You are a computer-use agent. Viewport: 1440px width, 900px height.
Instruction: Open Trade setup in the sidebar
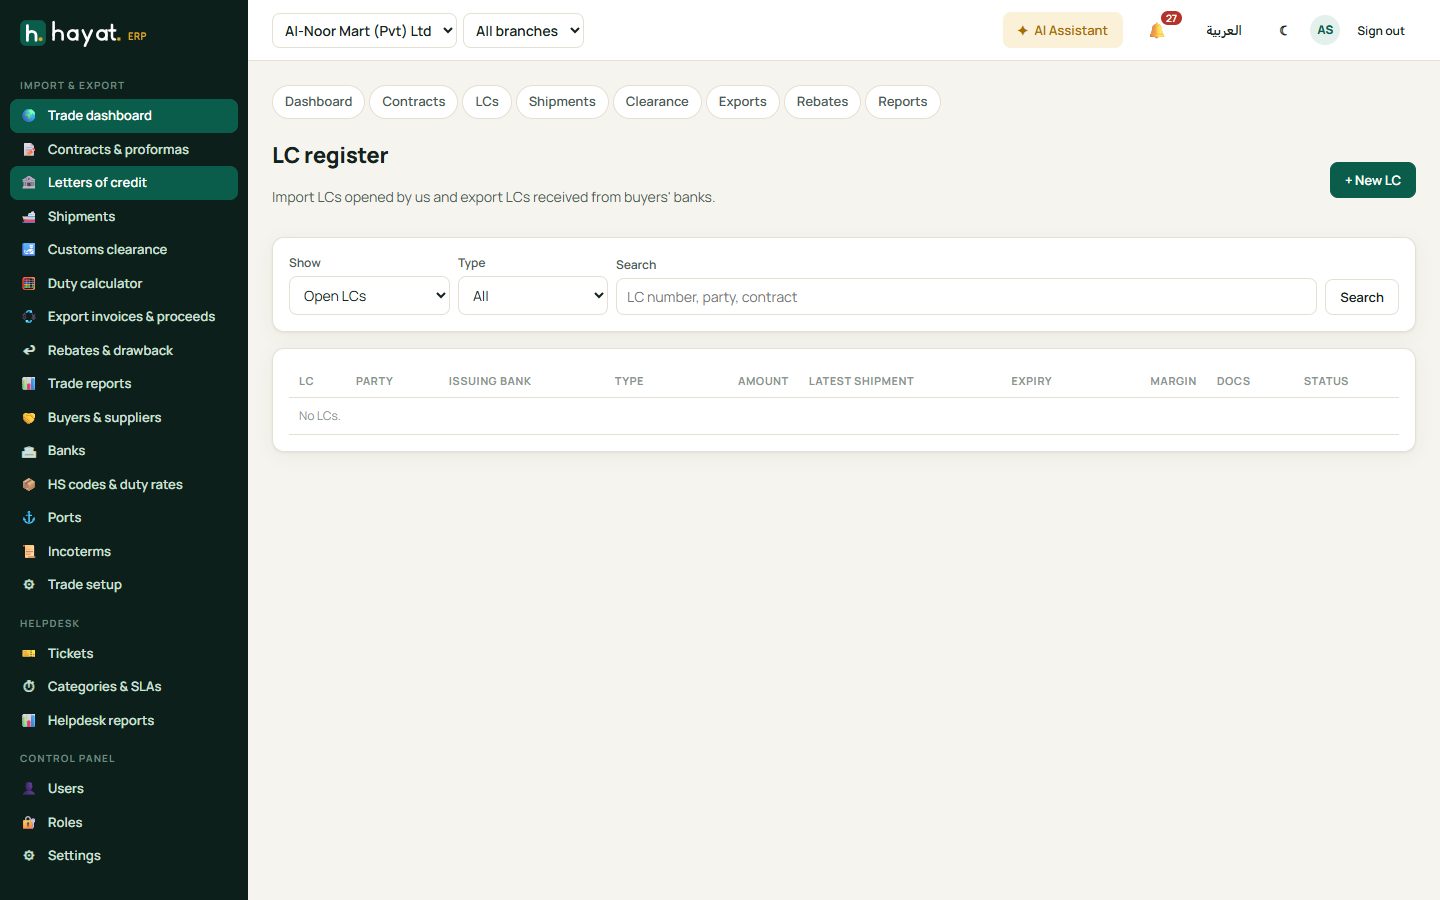[124, 585]
